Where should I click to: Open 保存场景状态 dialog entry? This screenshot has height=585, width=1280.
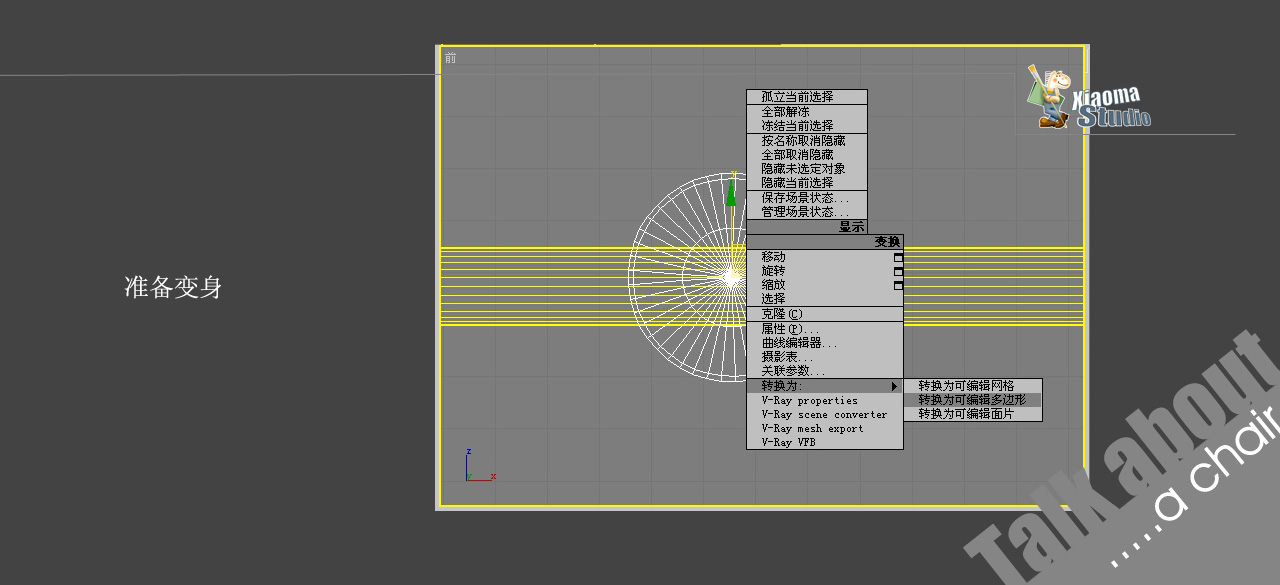(805, 198)
